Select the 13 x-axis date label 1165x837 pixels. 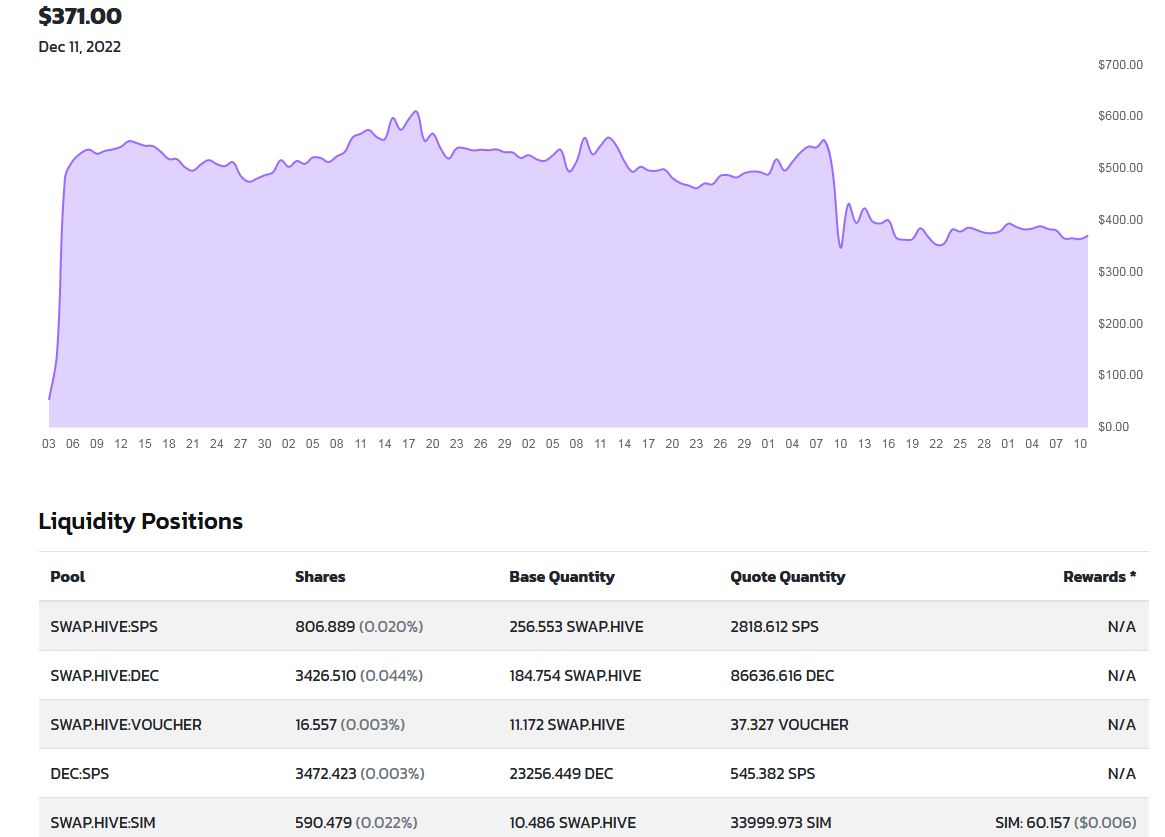[864, 444]
